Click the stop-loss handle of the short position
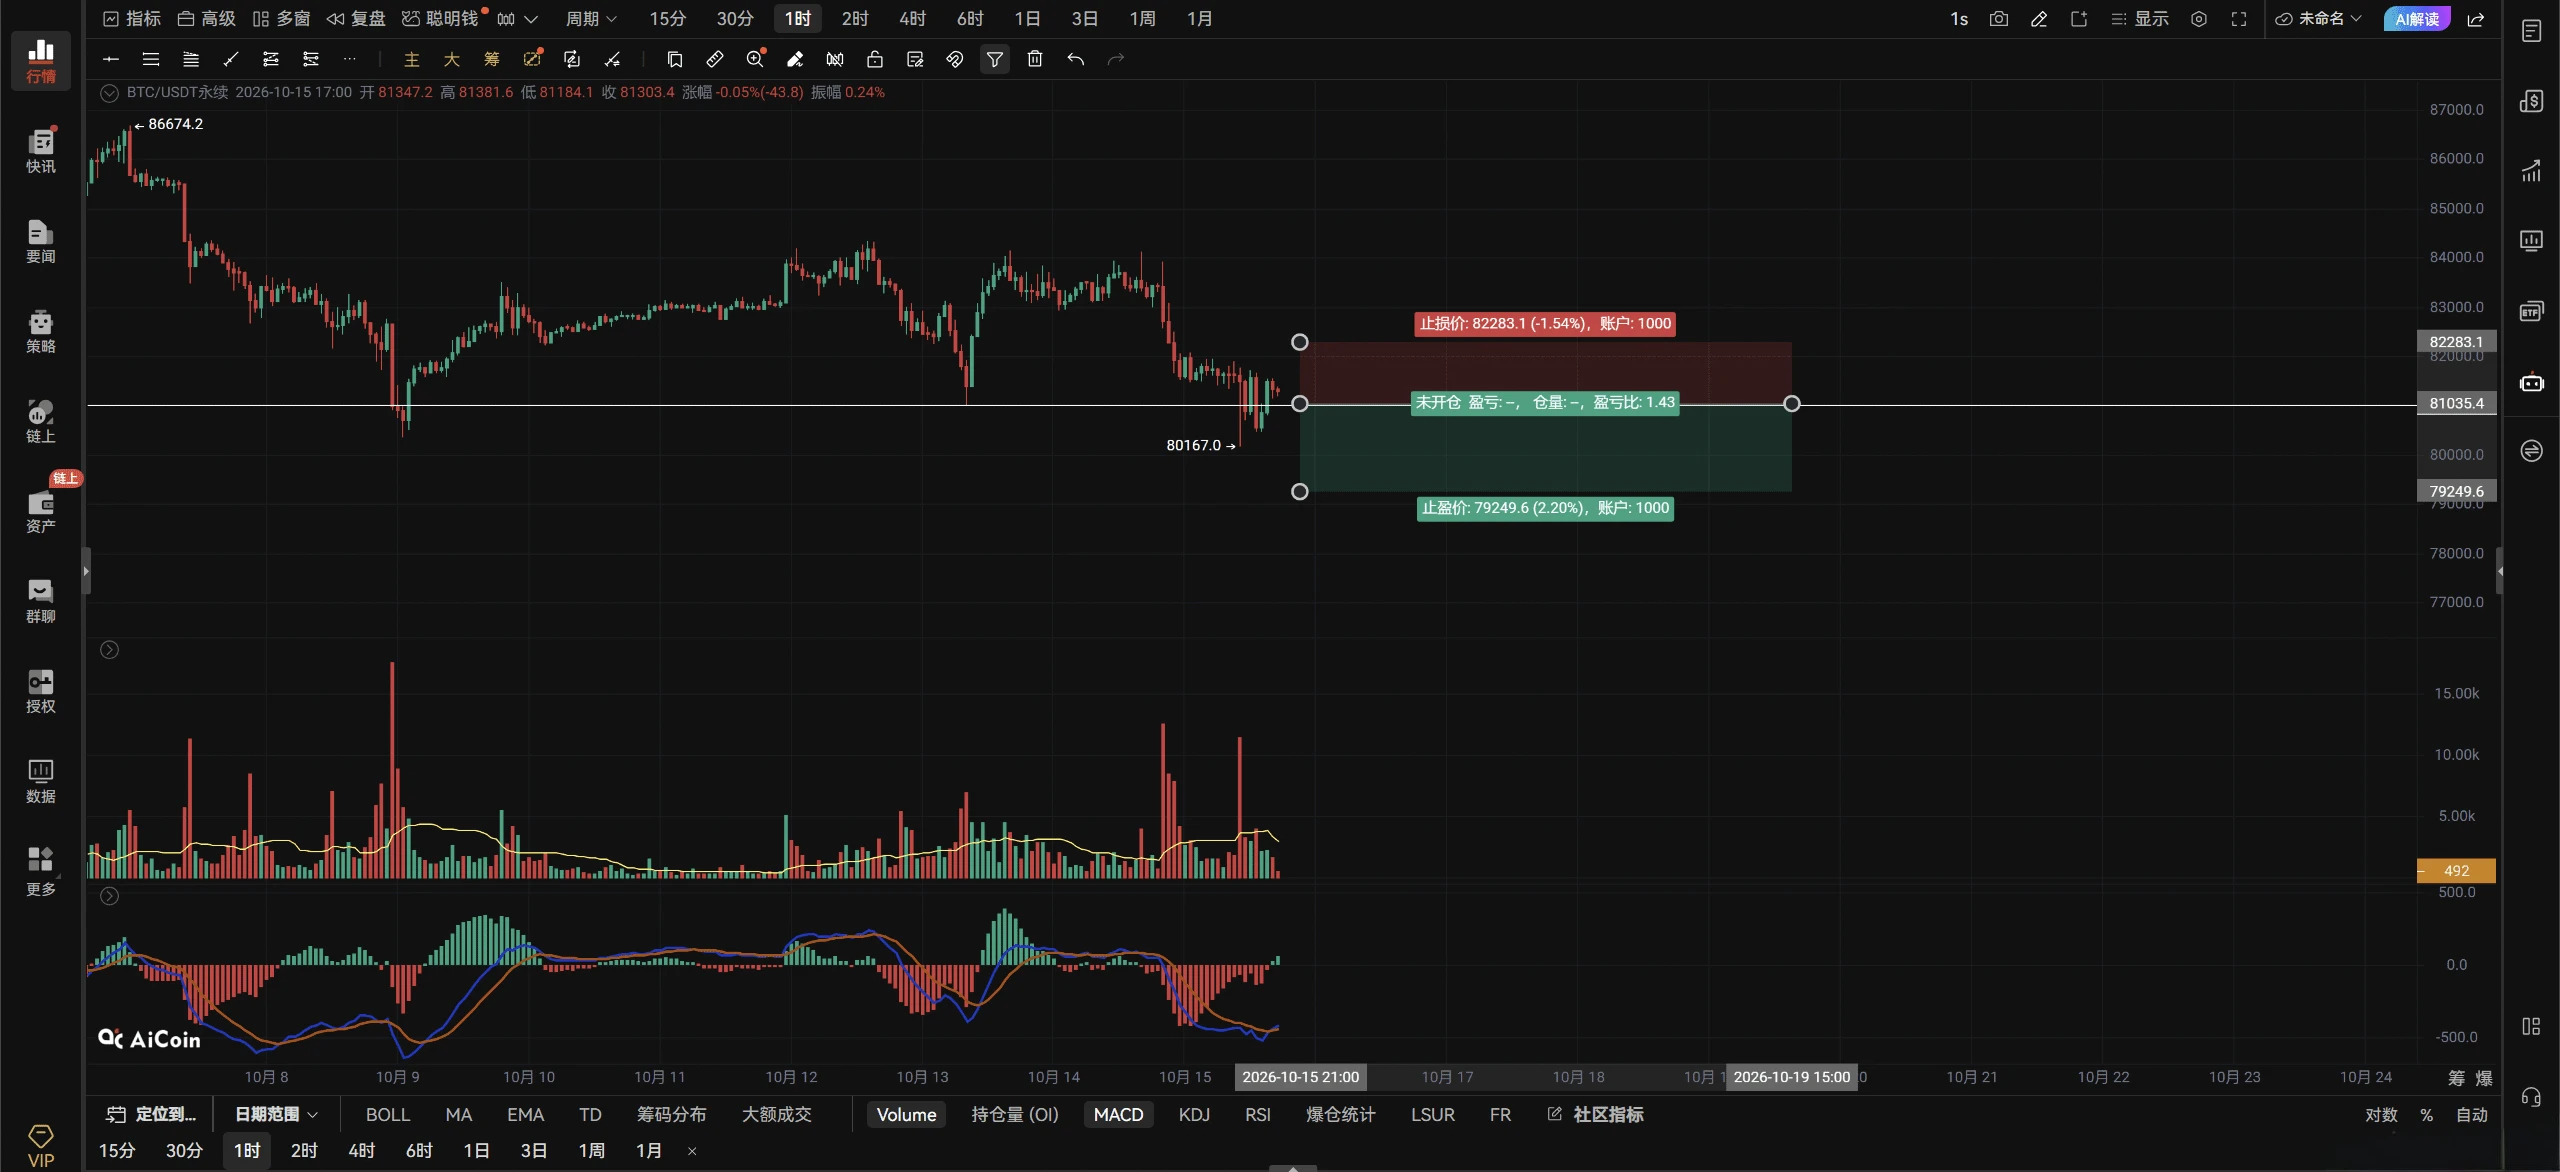Image resolution: width=2560 pixels, height=1172 pixels. tap(1299, 342)
